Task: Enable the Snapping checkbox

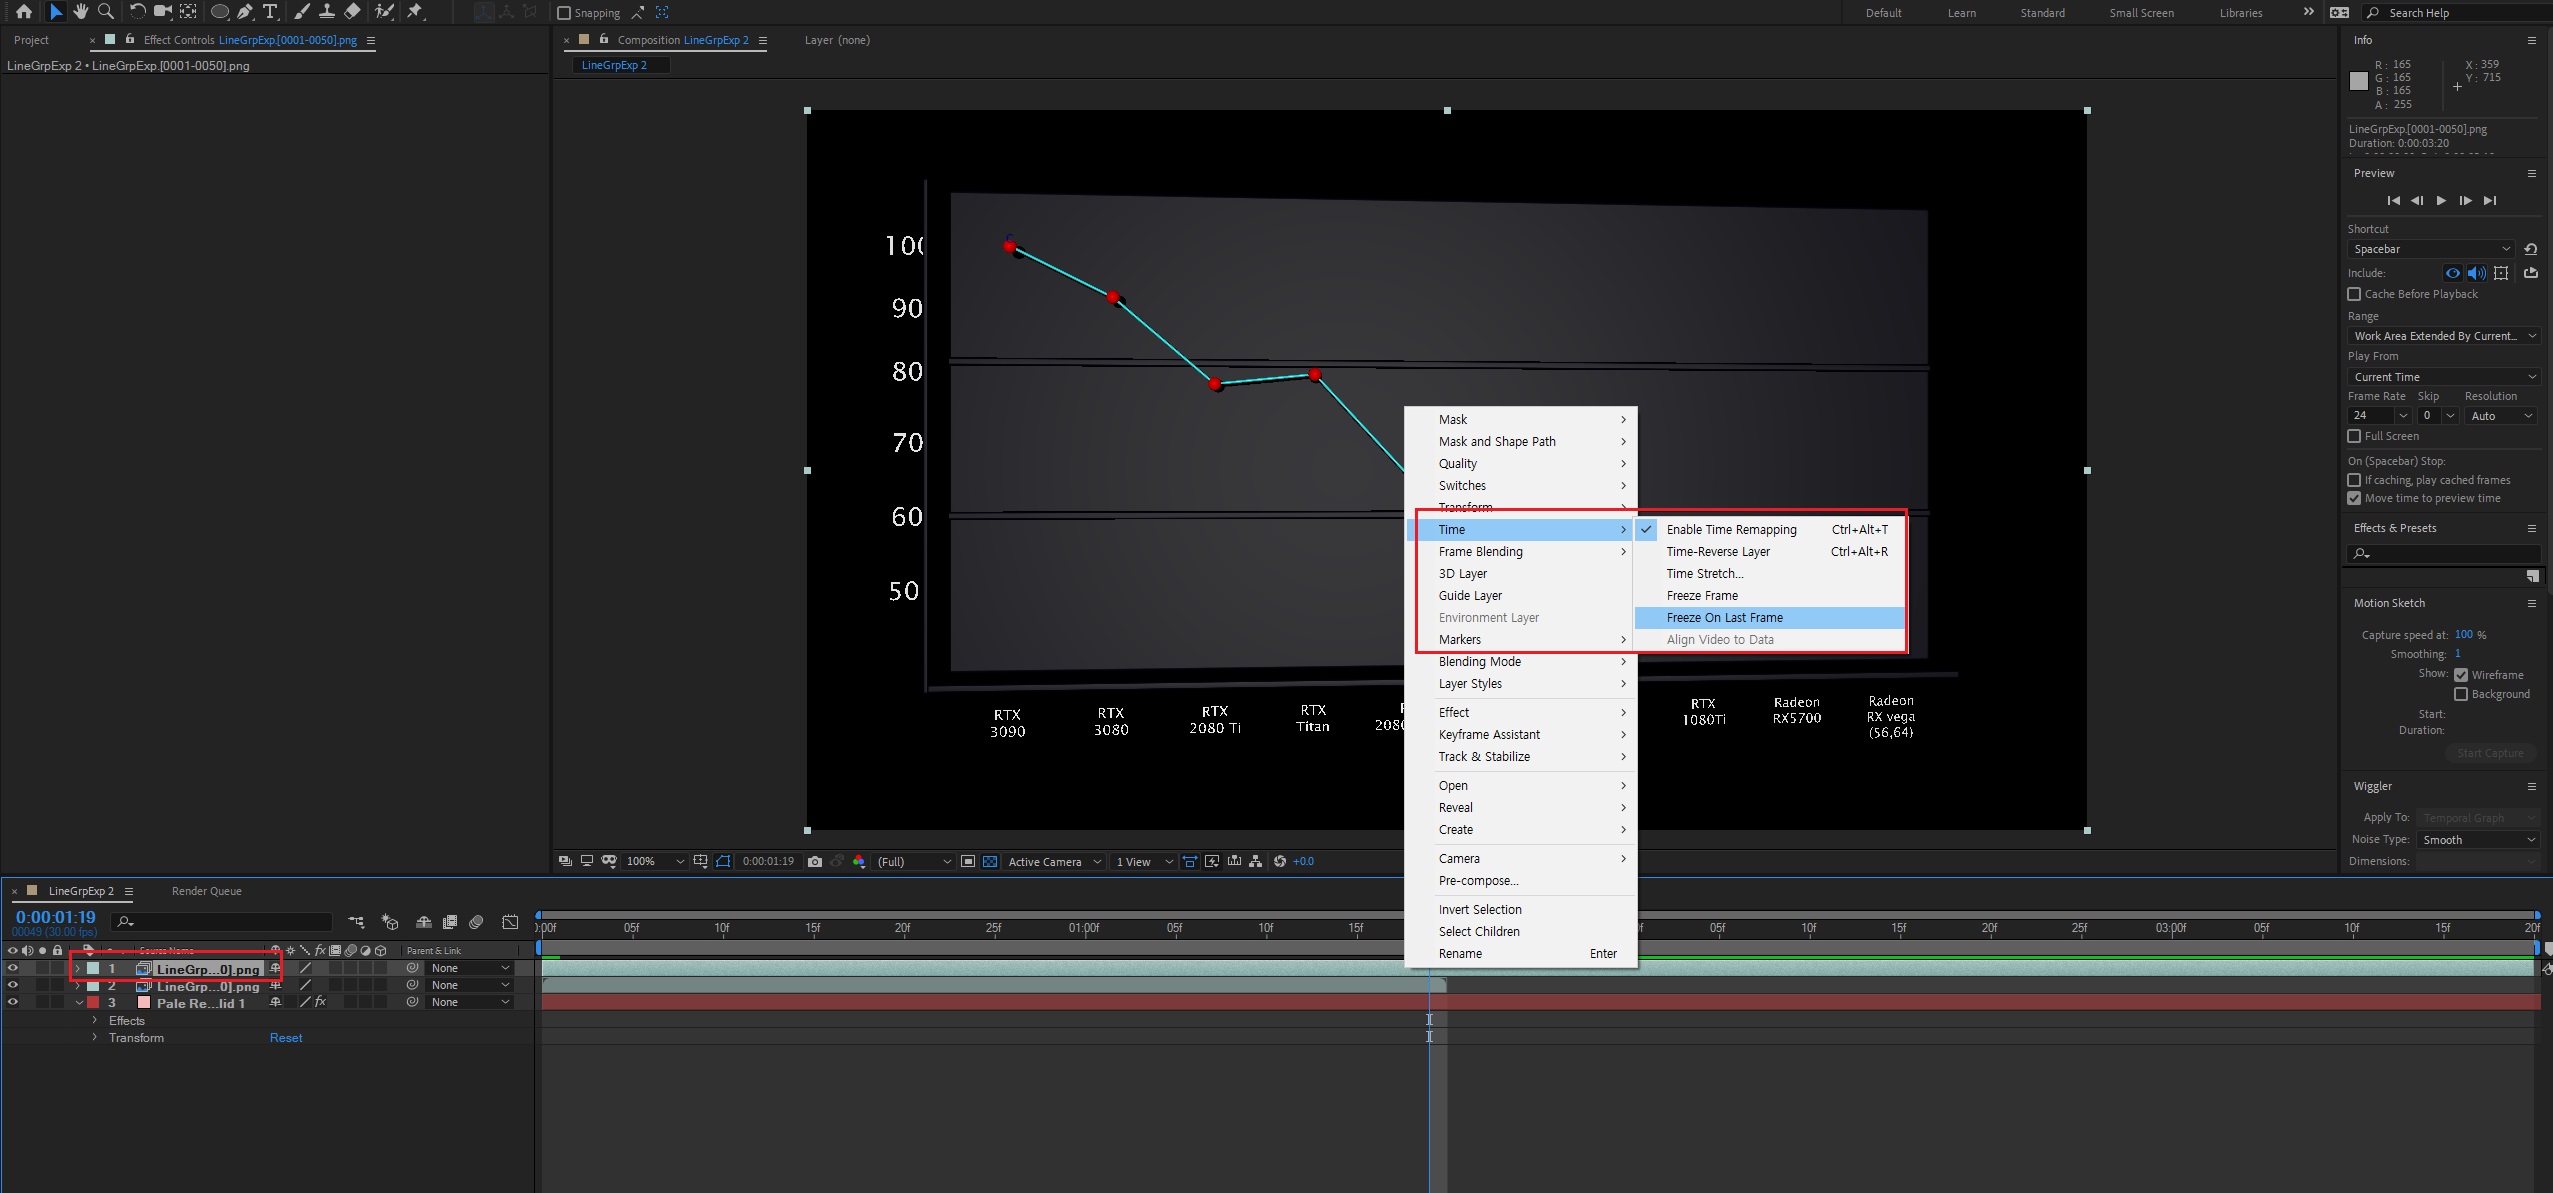Action: point(564,13)
